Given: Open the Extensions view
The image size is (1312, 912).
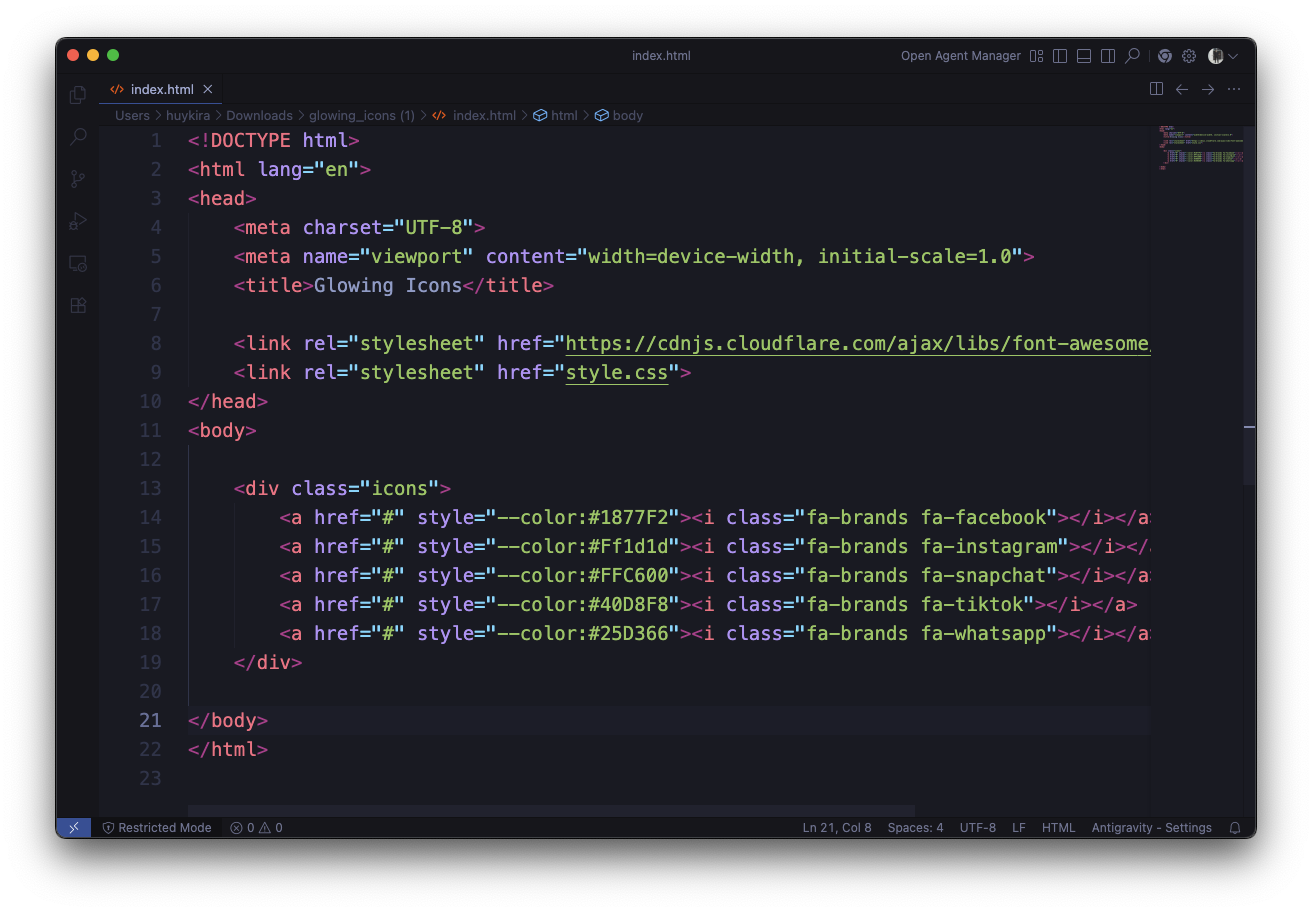Looking at the screenshot, I should click(x=78, y=305).
